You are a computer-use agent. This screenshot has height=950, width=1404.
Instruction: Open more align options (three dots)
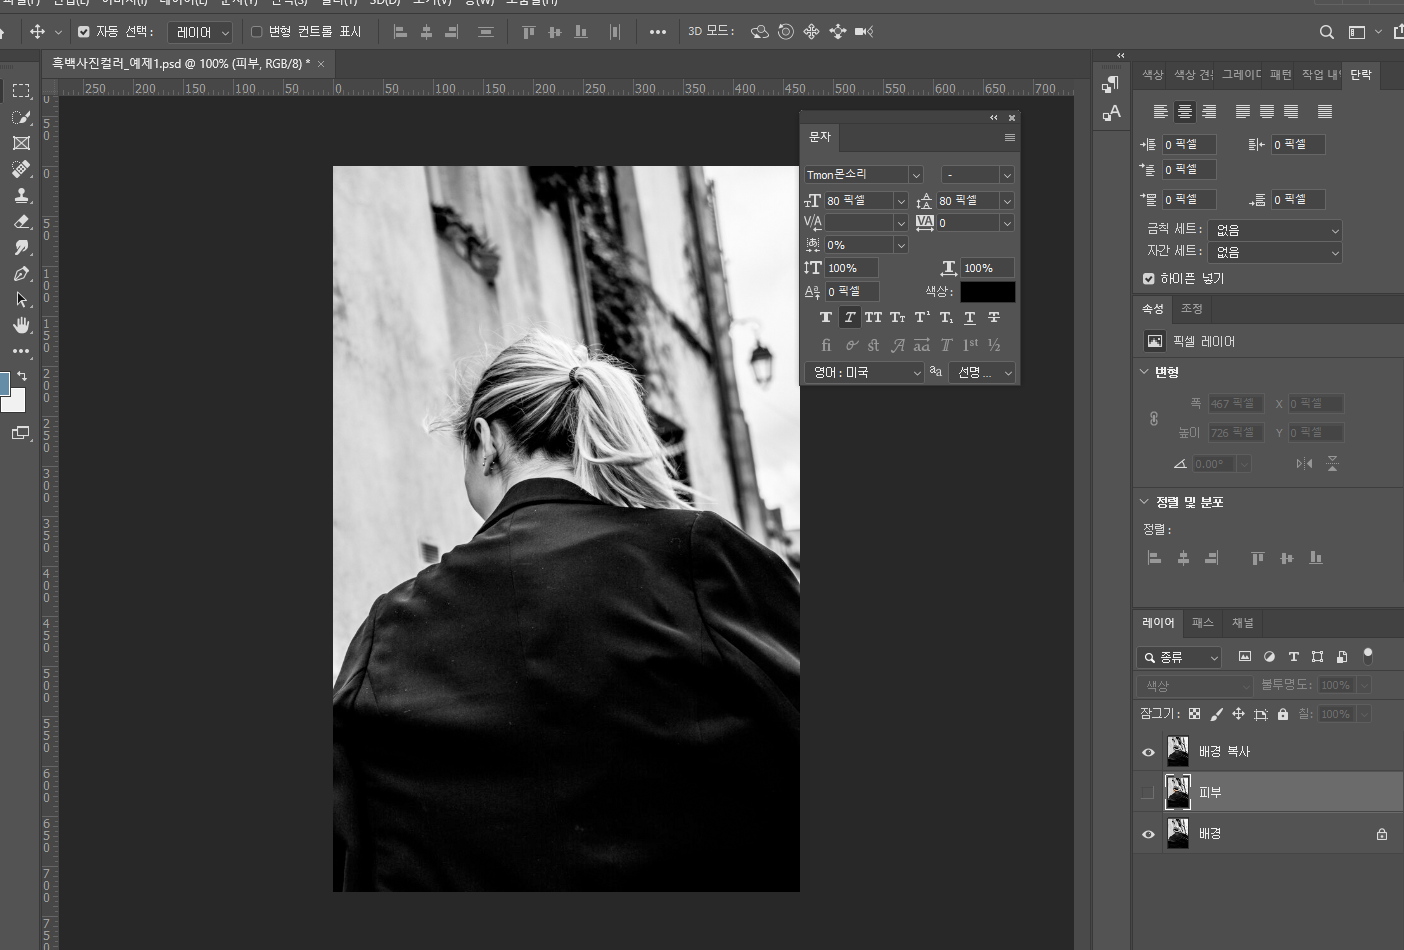(657, 32)
